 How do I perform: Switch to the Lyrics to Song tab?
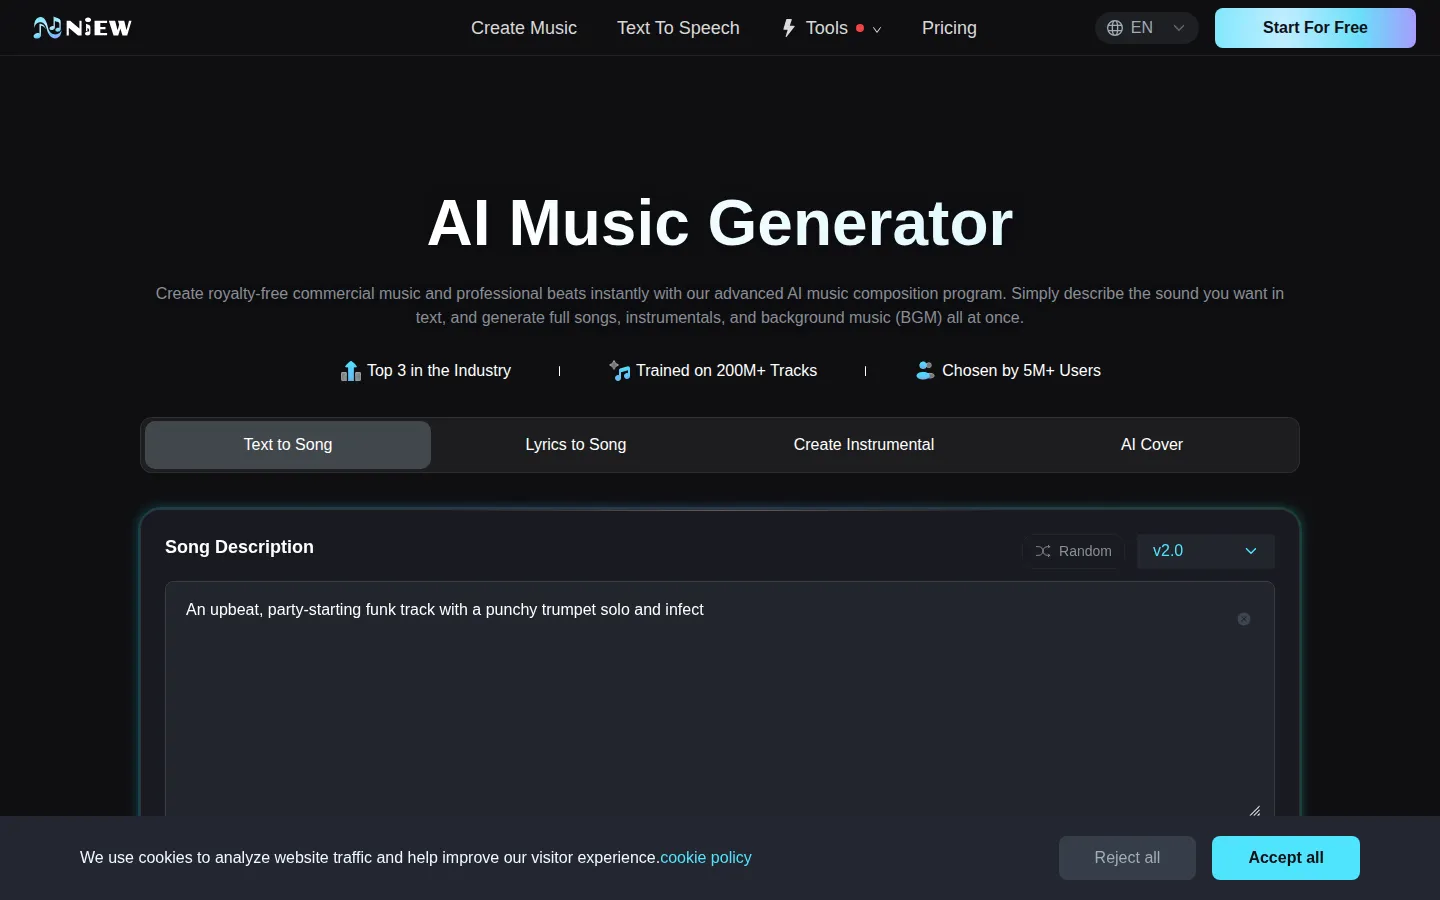[576, 445]
